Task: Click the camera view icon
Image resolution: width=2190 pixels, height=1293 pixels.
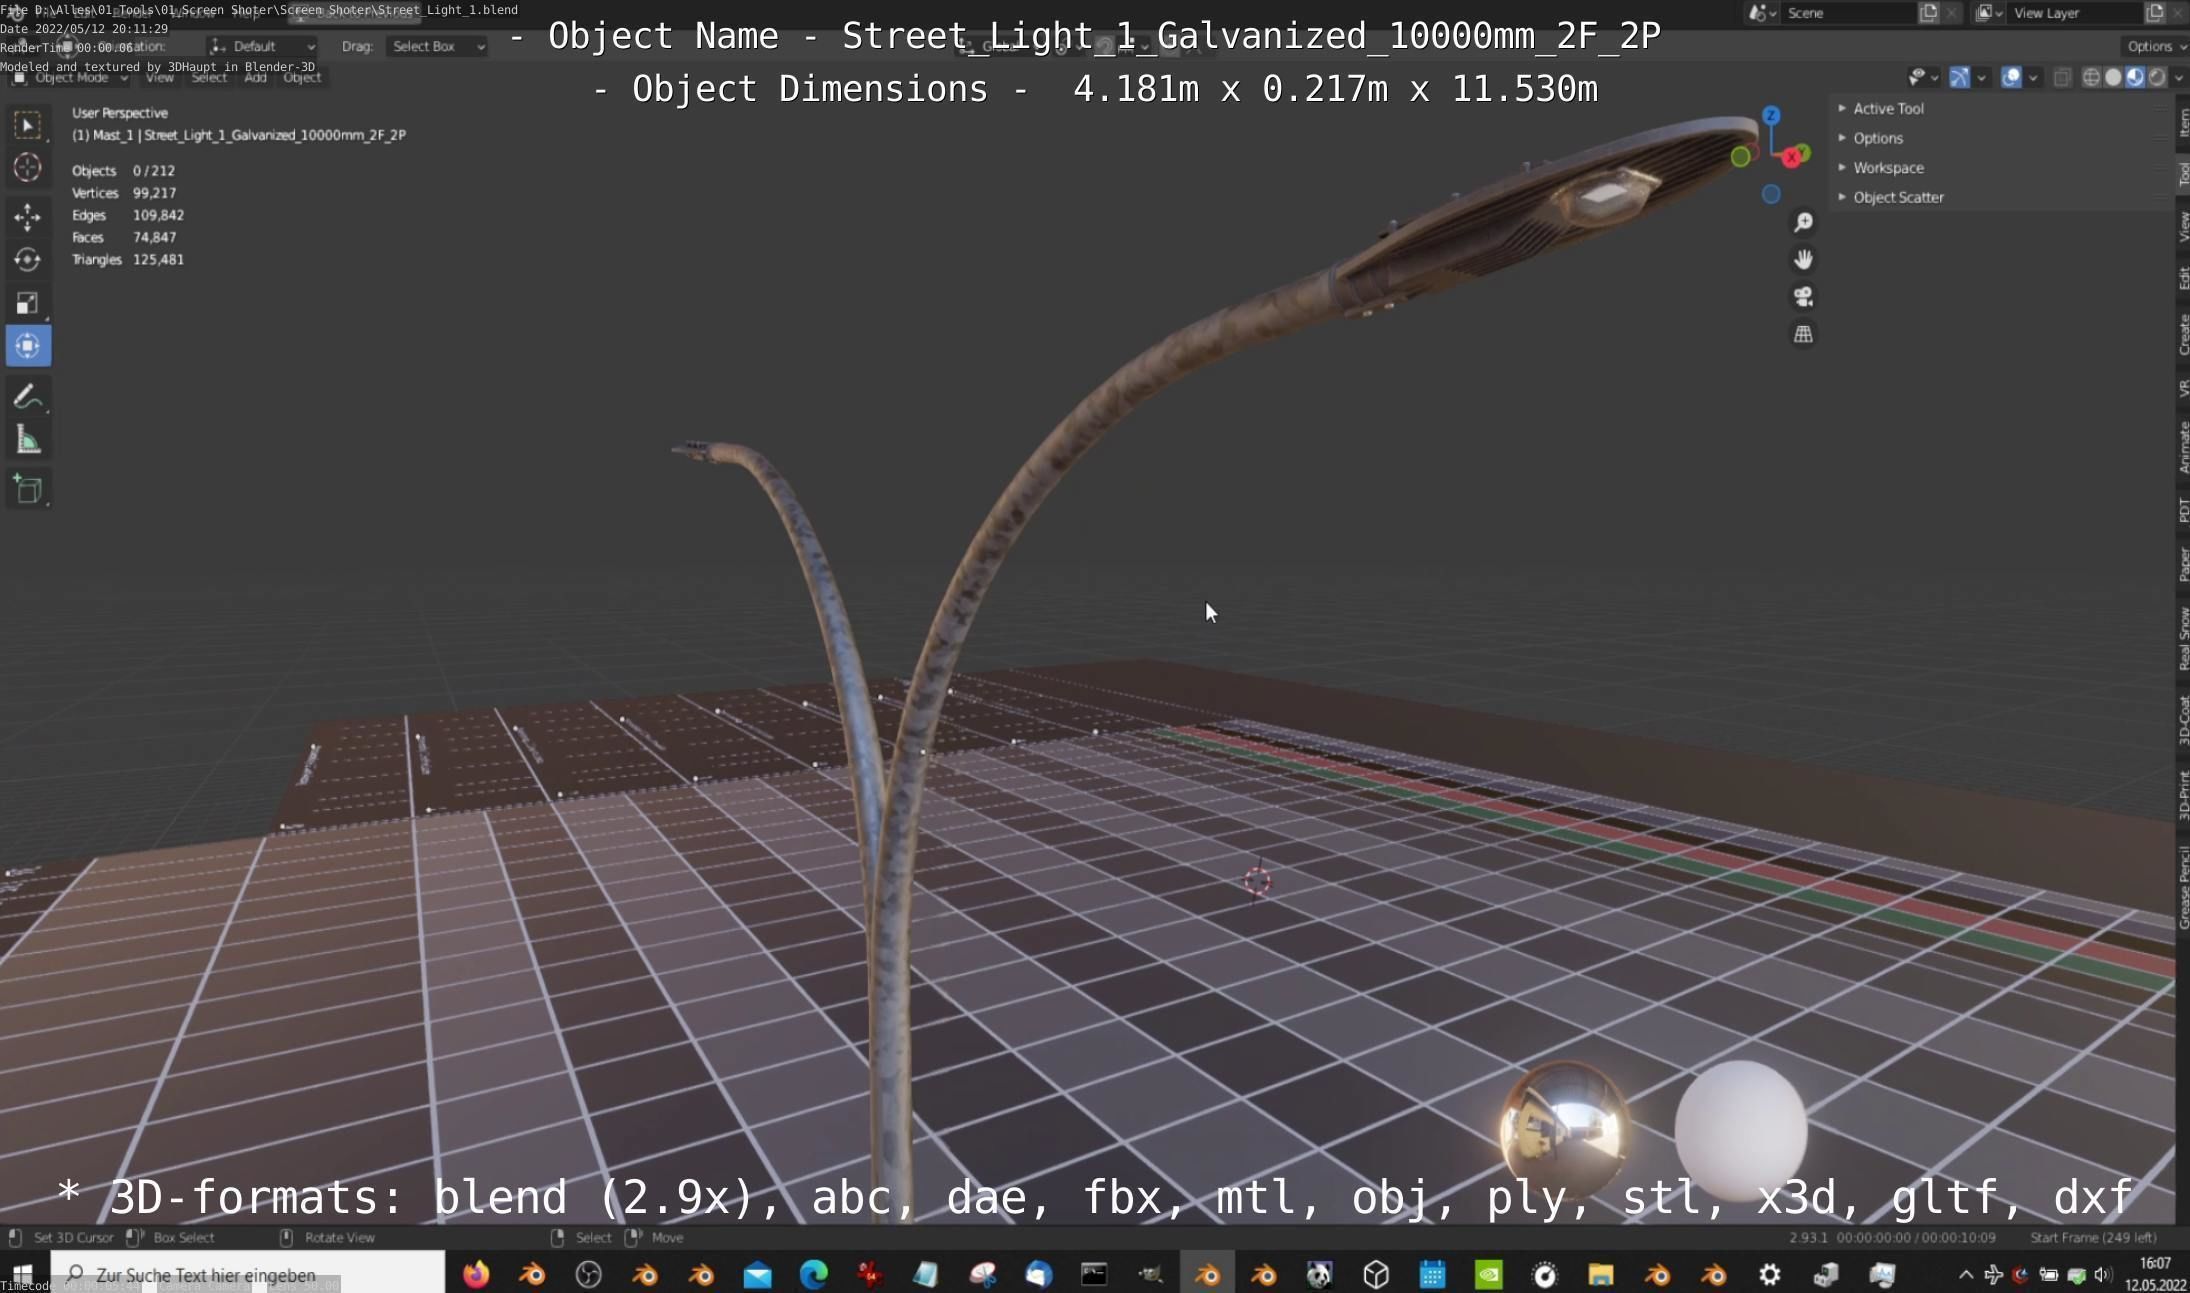Action: point(1803,297)
